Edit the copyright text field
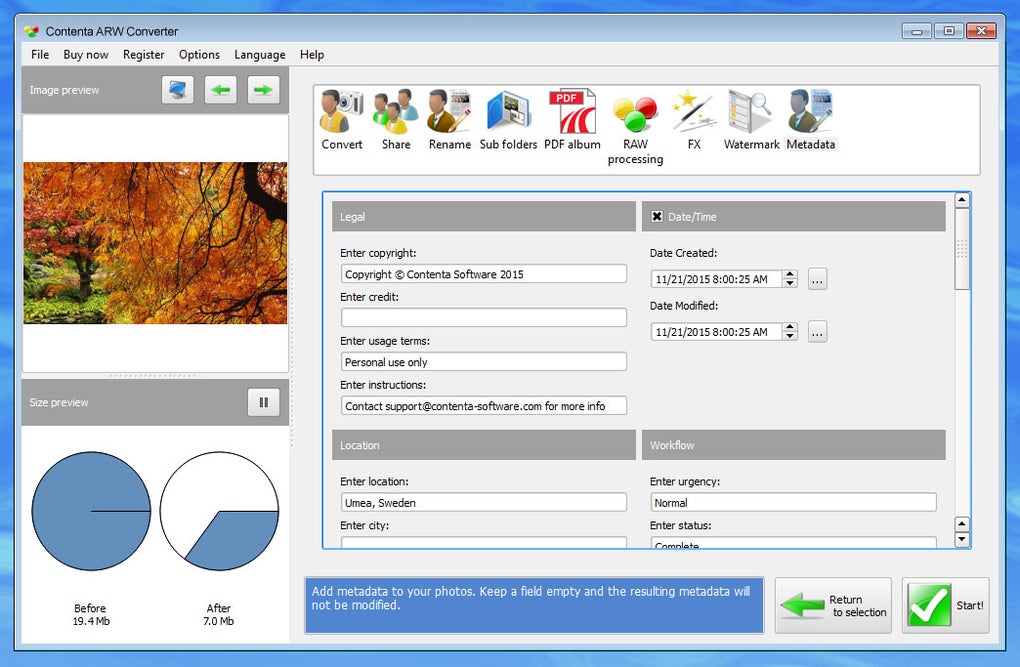The image size is (1020, 667). (x=483, y=273)
